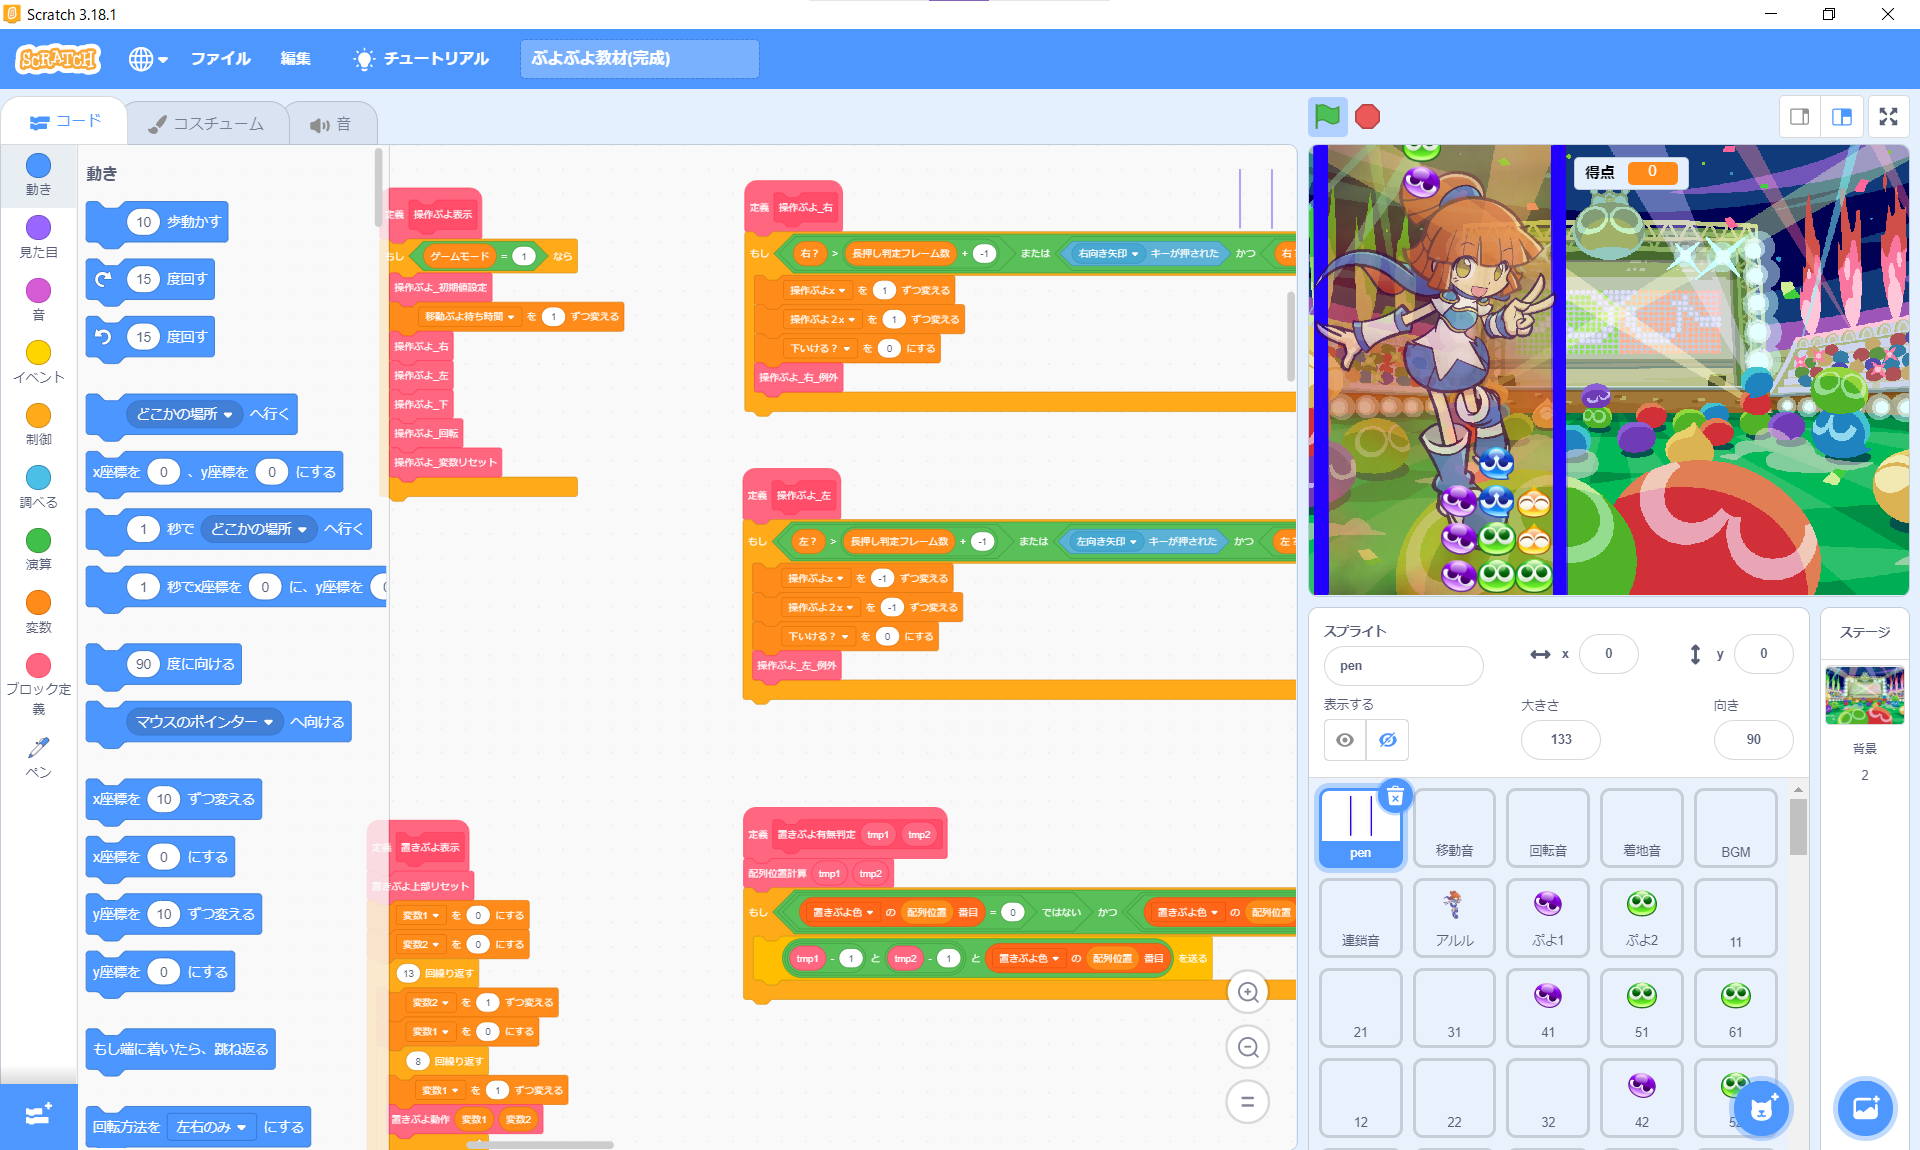Viewport: 1920px width, 1150px height.
Task: Select the アルル sprite
Action: point(1454,918)
